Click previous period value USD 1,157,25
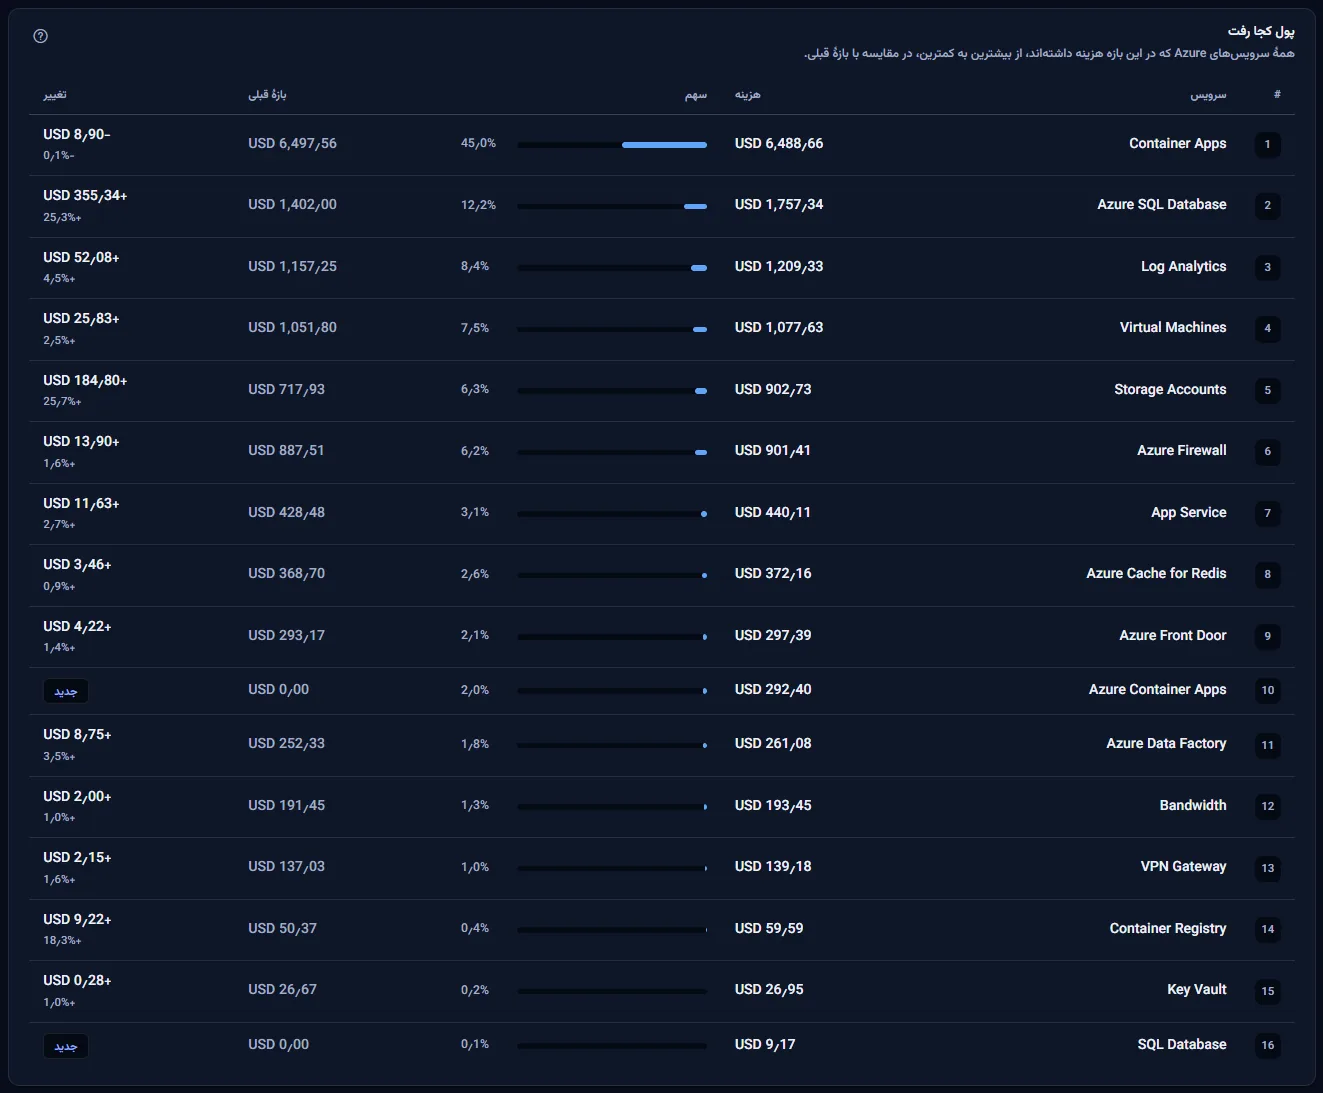The height and width of the screenshot is (1093, 1323). coord(292,266)
